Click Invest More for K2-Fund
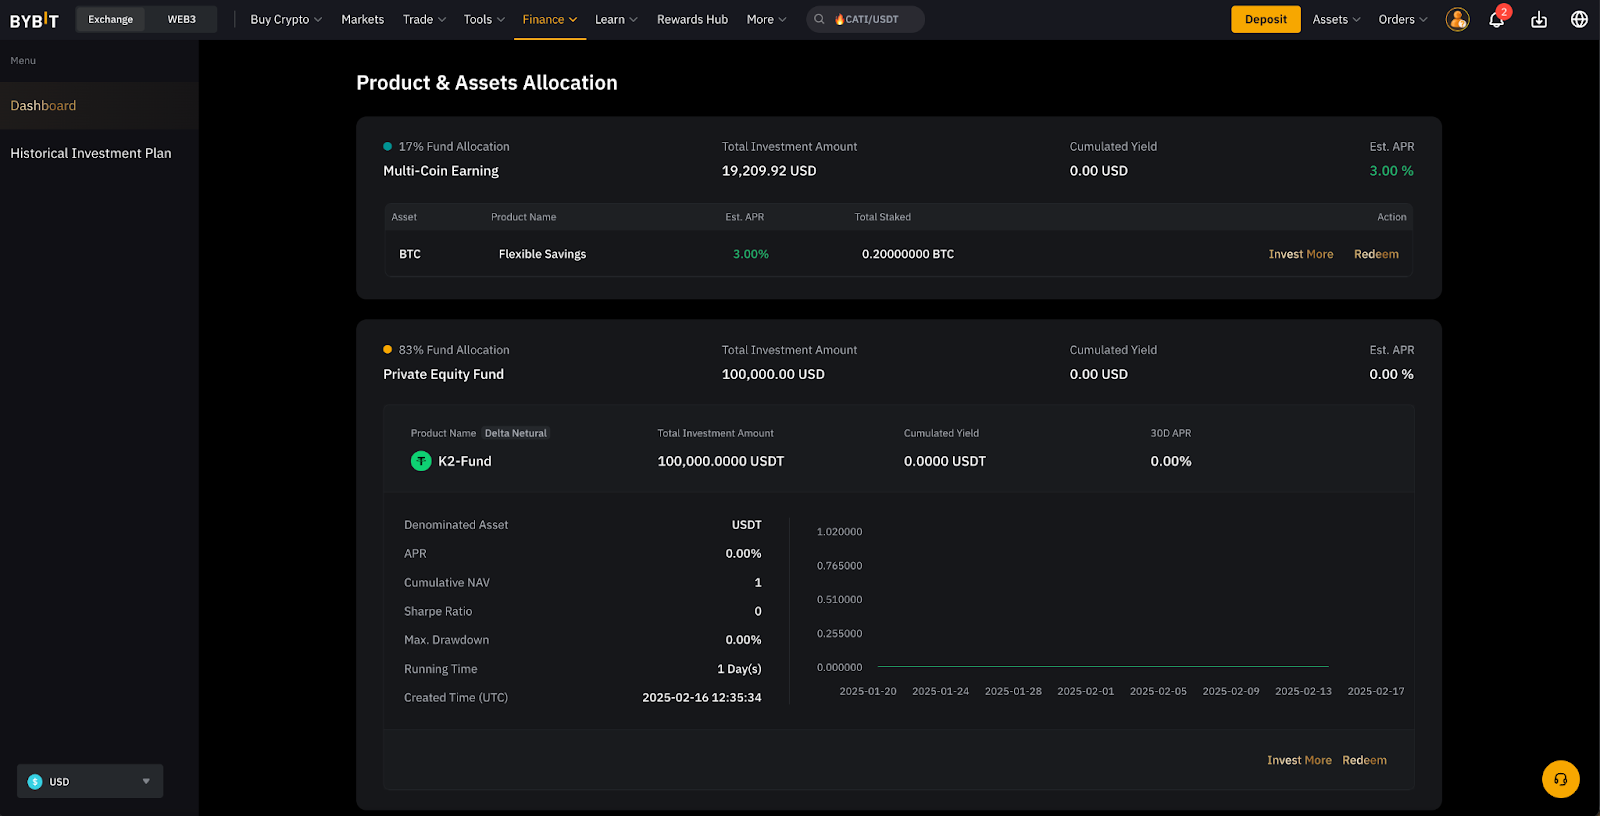1600x816 pixels. coord(1299,760)
